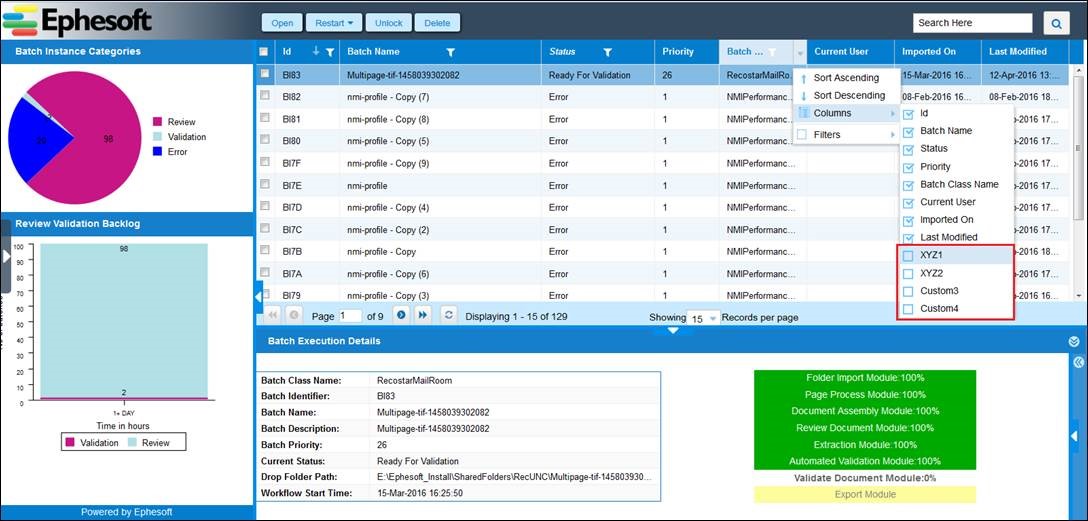Uncheck the Batch Class Name column checkbox
The height and width of the screenshot is (521, 1088).
[908, 185]
